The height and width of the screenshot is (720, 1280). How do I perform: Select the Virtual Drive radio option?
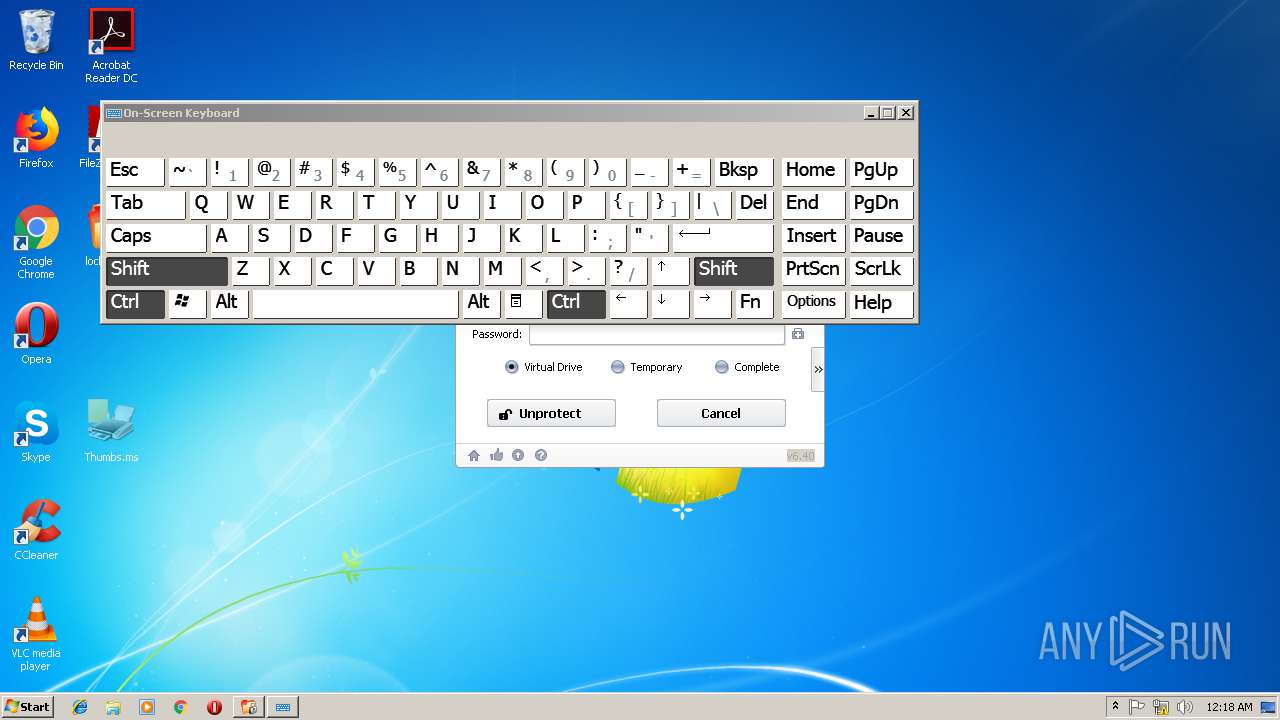pos(544,367)
